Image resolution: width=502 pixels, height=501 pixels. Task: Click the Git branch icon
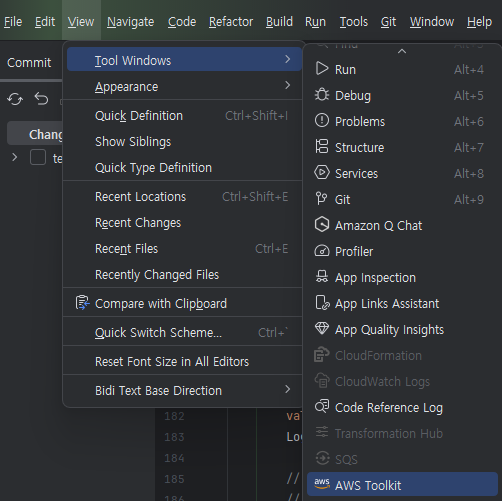[322, 199]
